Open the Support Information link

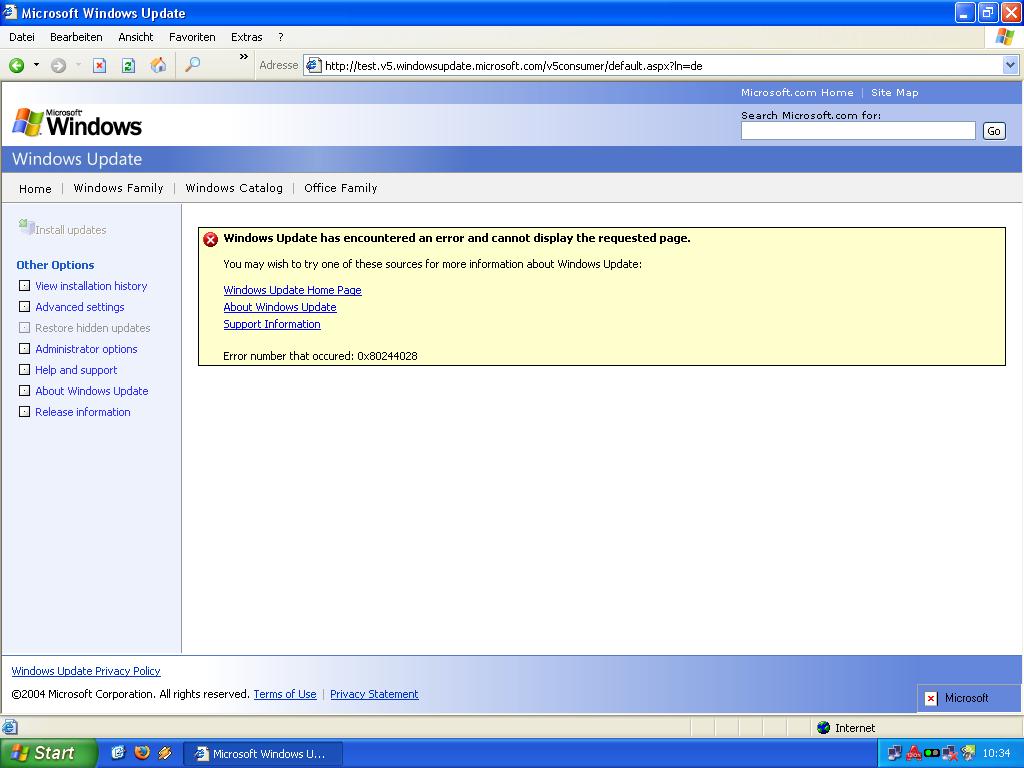(272, 324)
